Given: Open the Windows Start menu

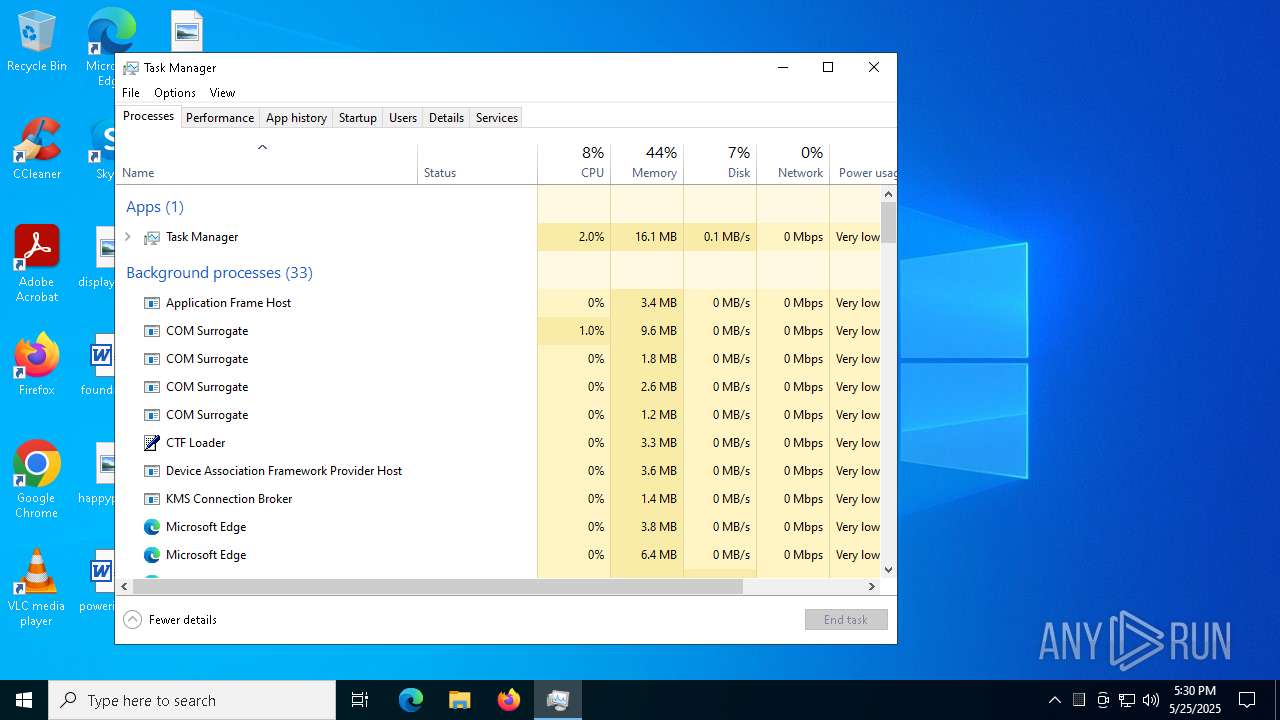Looking at the screenshot, I should 24,700.
